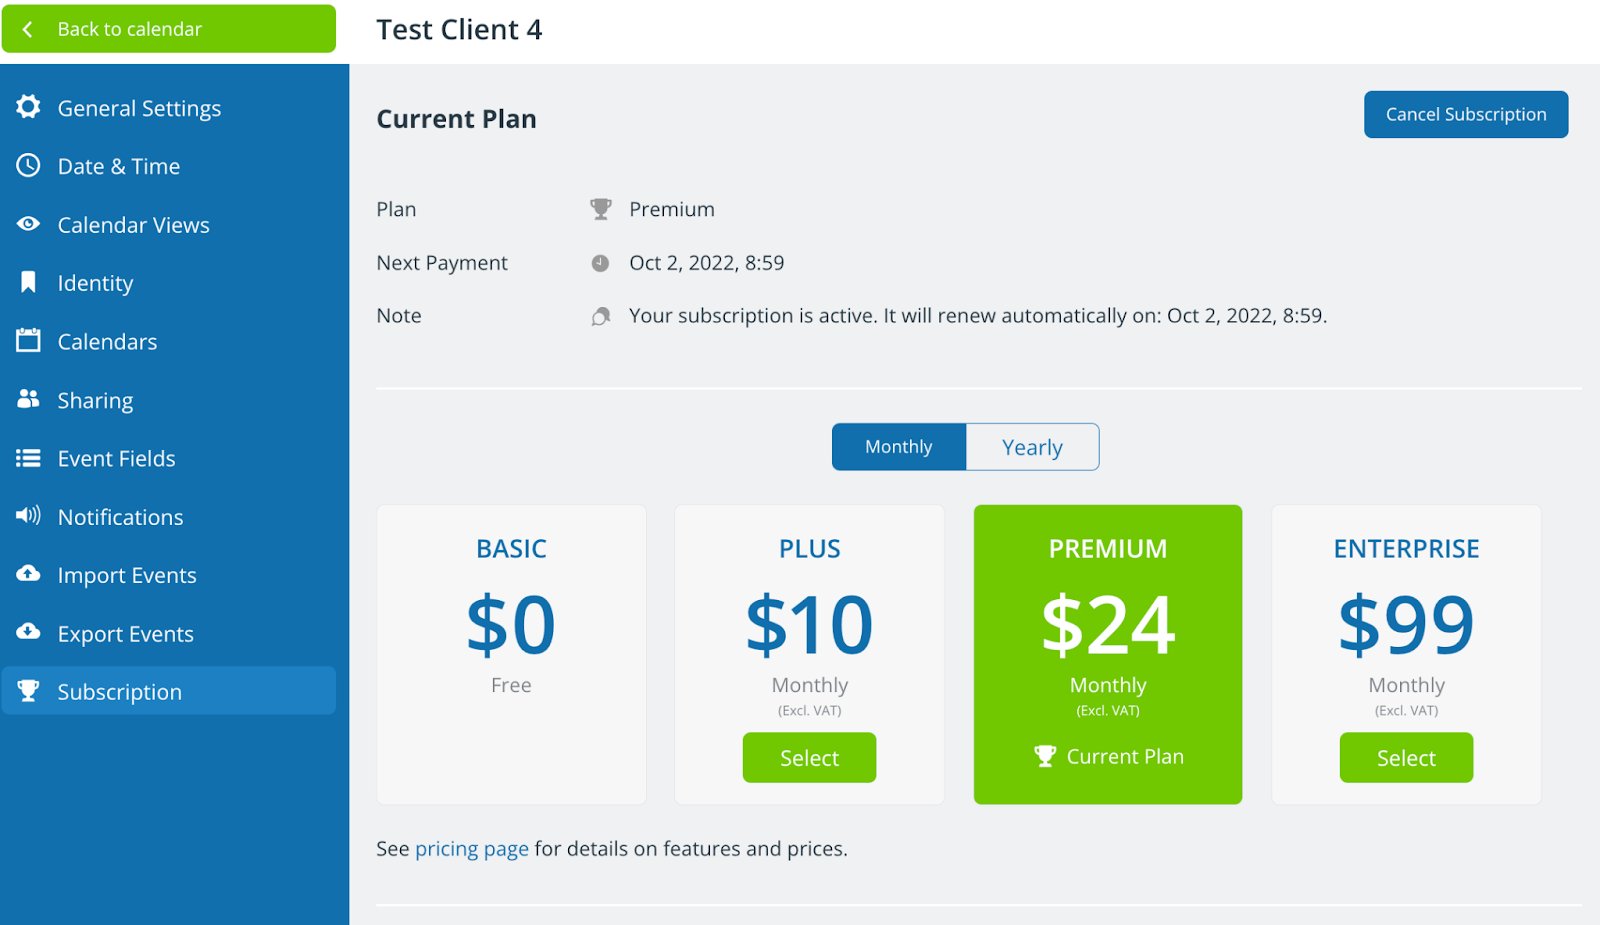Screen dimensions: 1600x925
Task: Click the Notifications speaker icon
Action: [x=28, y=516]
